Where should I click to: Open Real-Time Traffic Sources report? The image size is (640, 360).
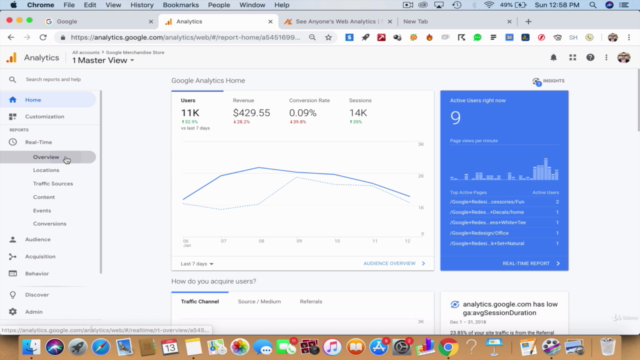click(53, 184)
